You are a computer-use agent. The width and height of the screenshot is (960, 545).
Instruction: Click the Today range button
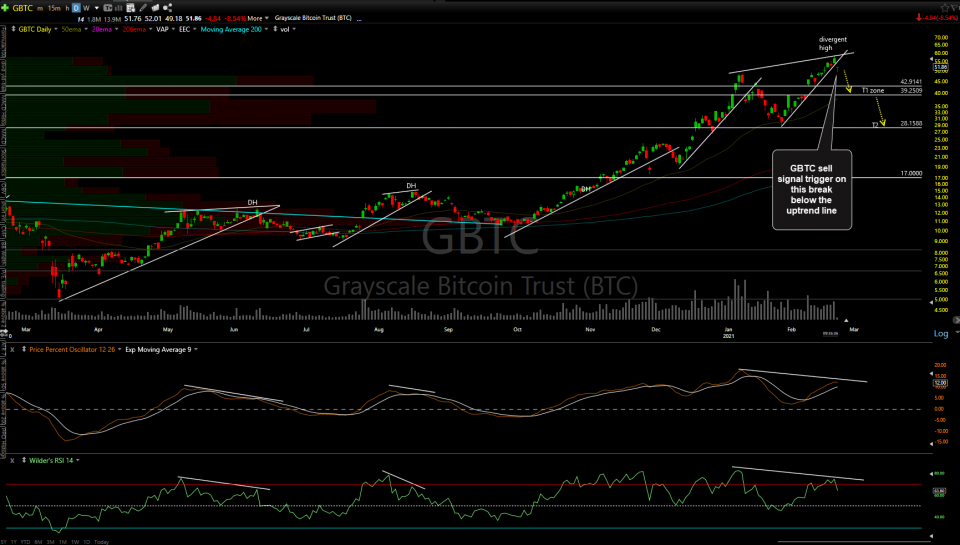tap(102, 541)
